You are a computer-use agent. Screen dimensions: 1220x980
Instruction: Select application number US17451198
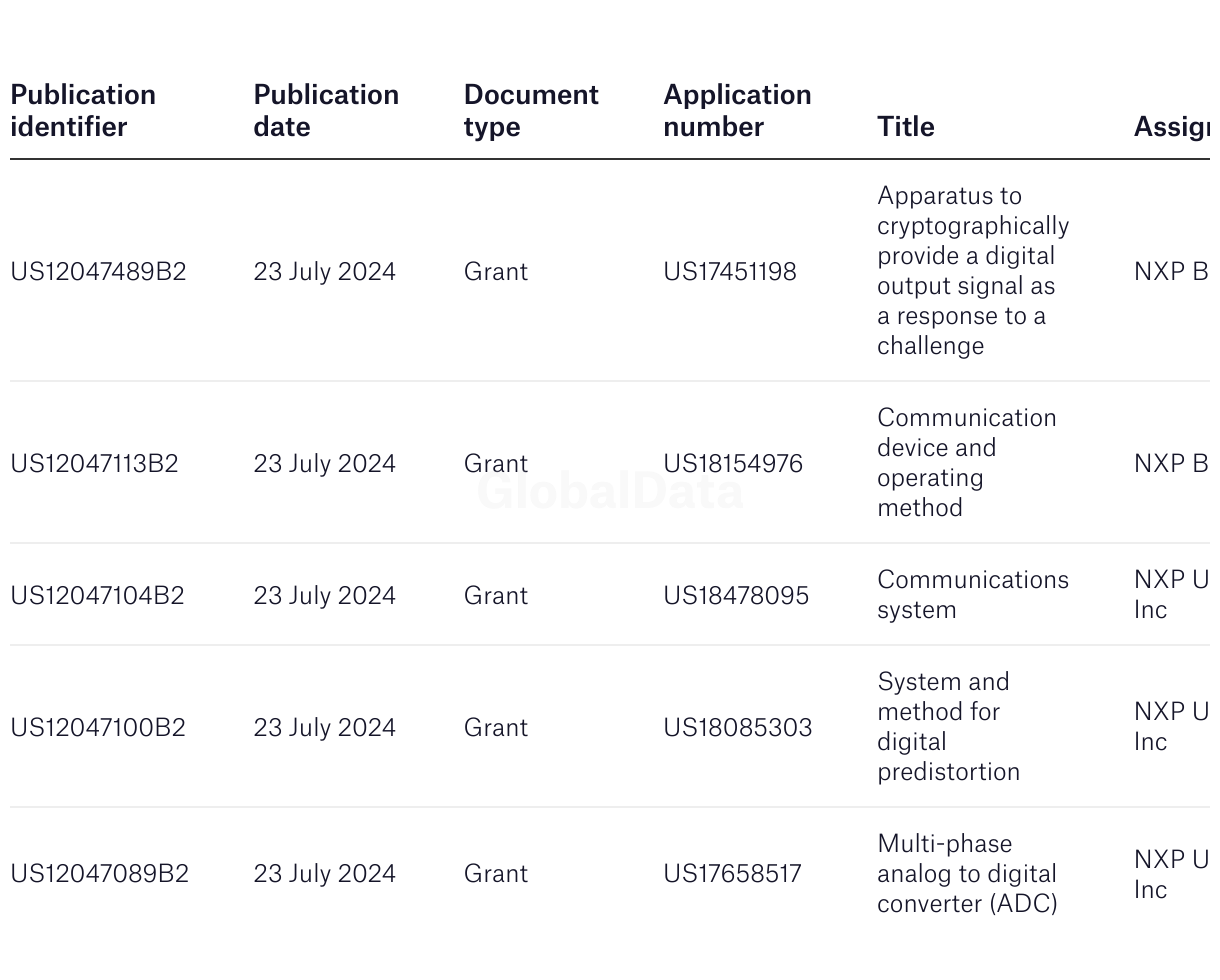730,271
